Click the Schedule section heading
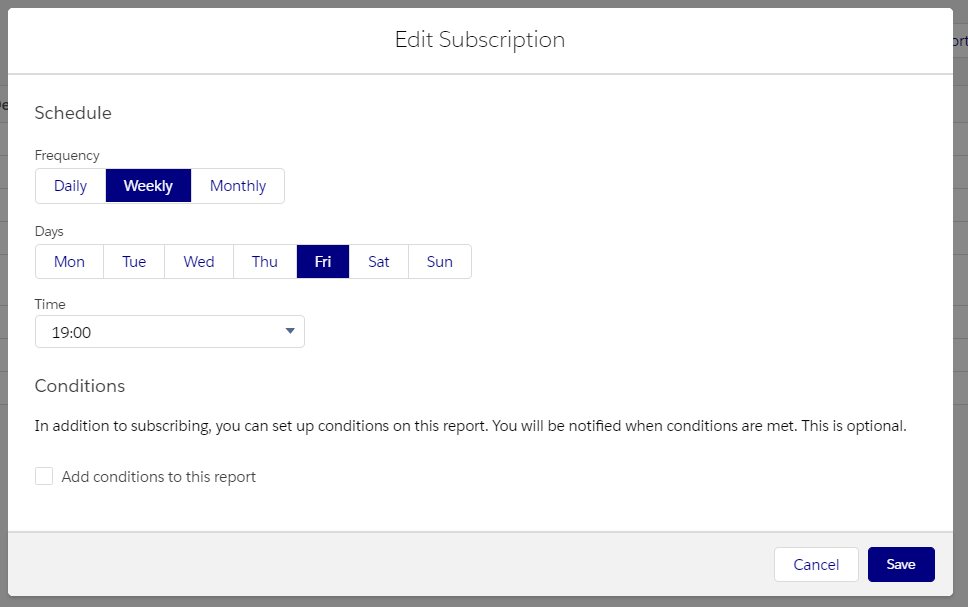Screen dimensions: 968x607 tap(73, 113)
